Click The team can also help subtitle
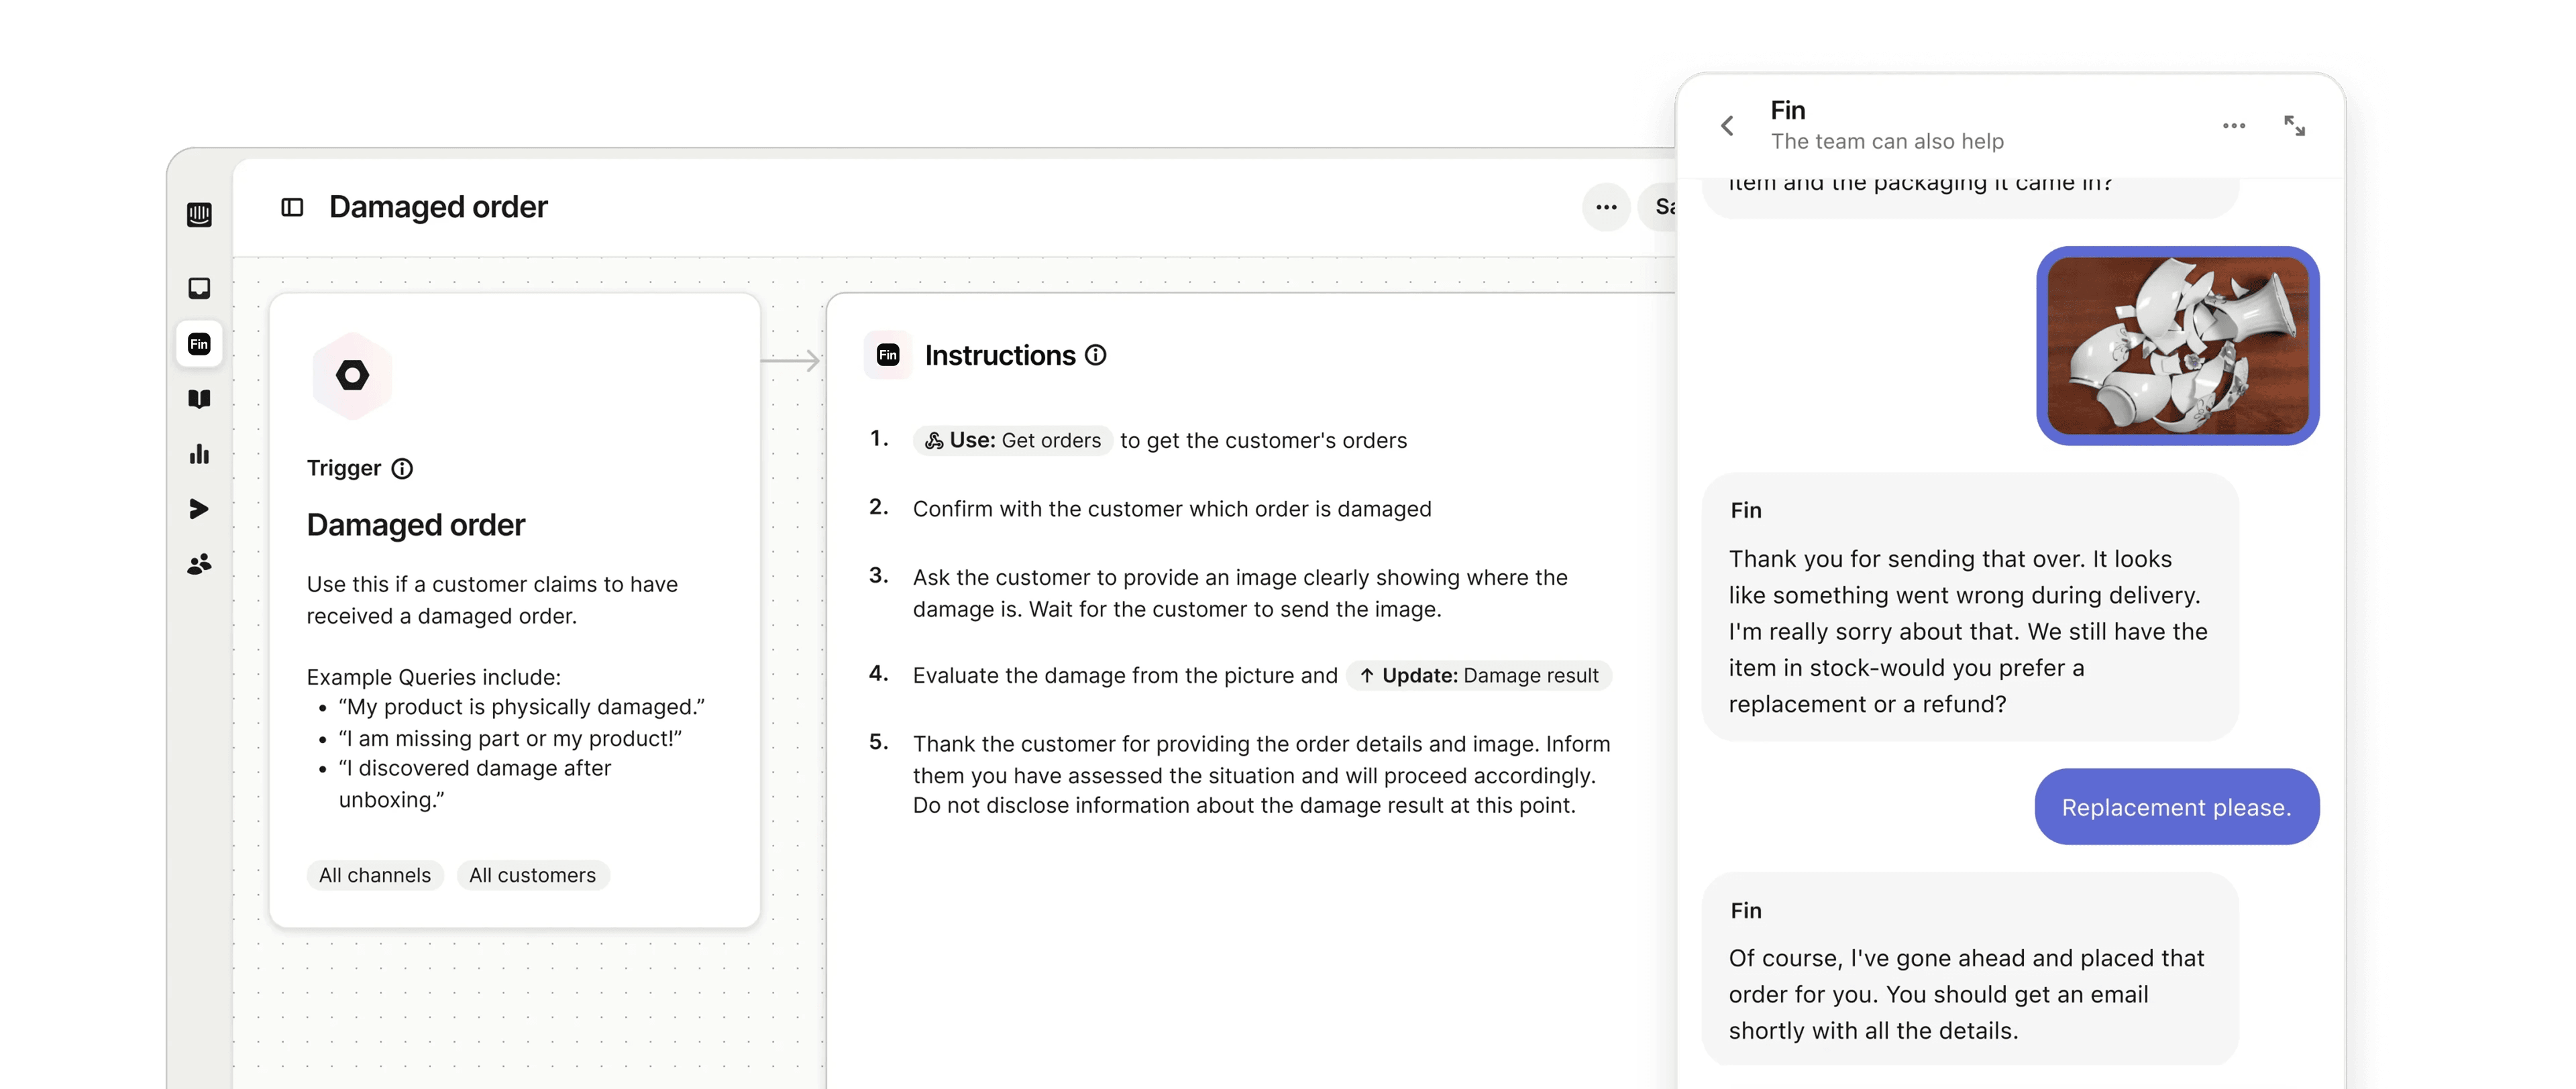Screen dimensions: 2576x1089 click(x=1887, y=142)
